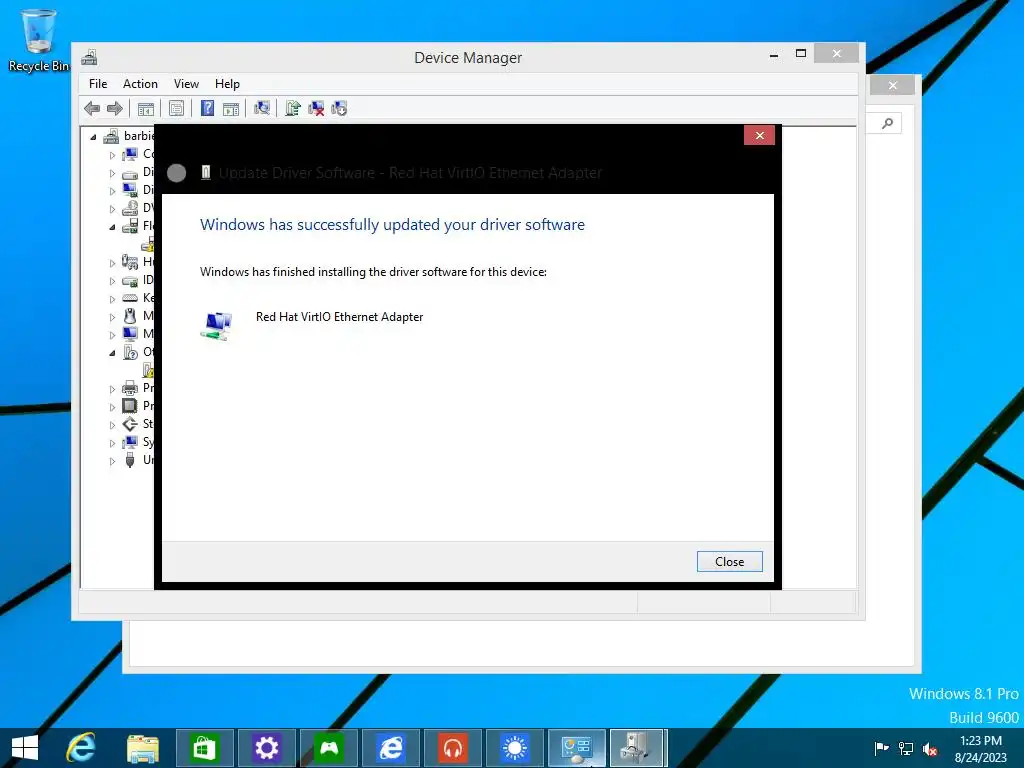Screen dimensions: 1024x768
Task: Open the Action menu in Device Manager
Action: (x=140, y=84)
